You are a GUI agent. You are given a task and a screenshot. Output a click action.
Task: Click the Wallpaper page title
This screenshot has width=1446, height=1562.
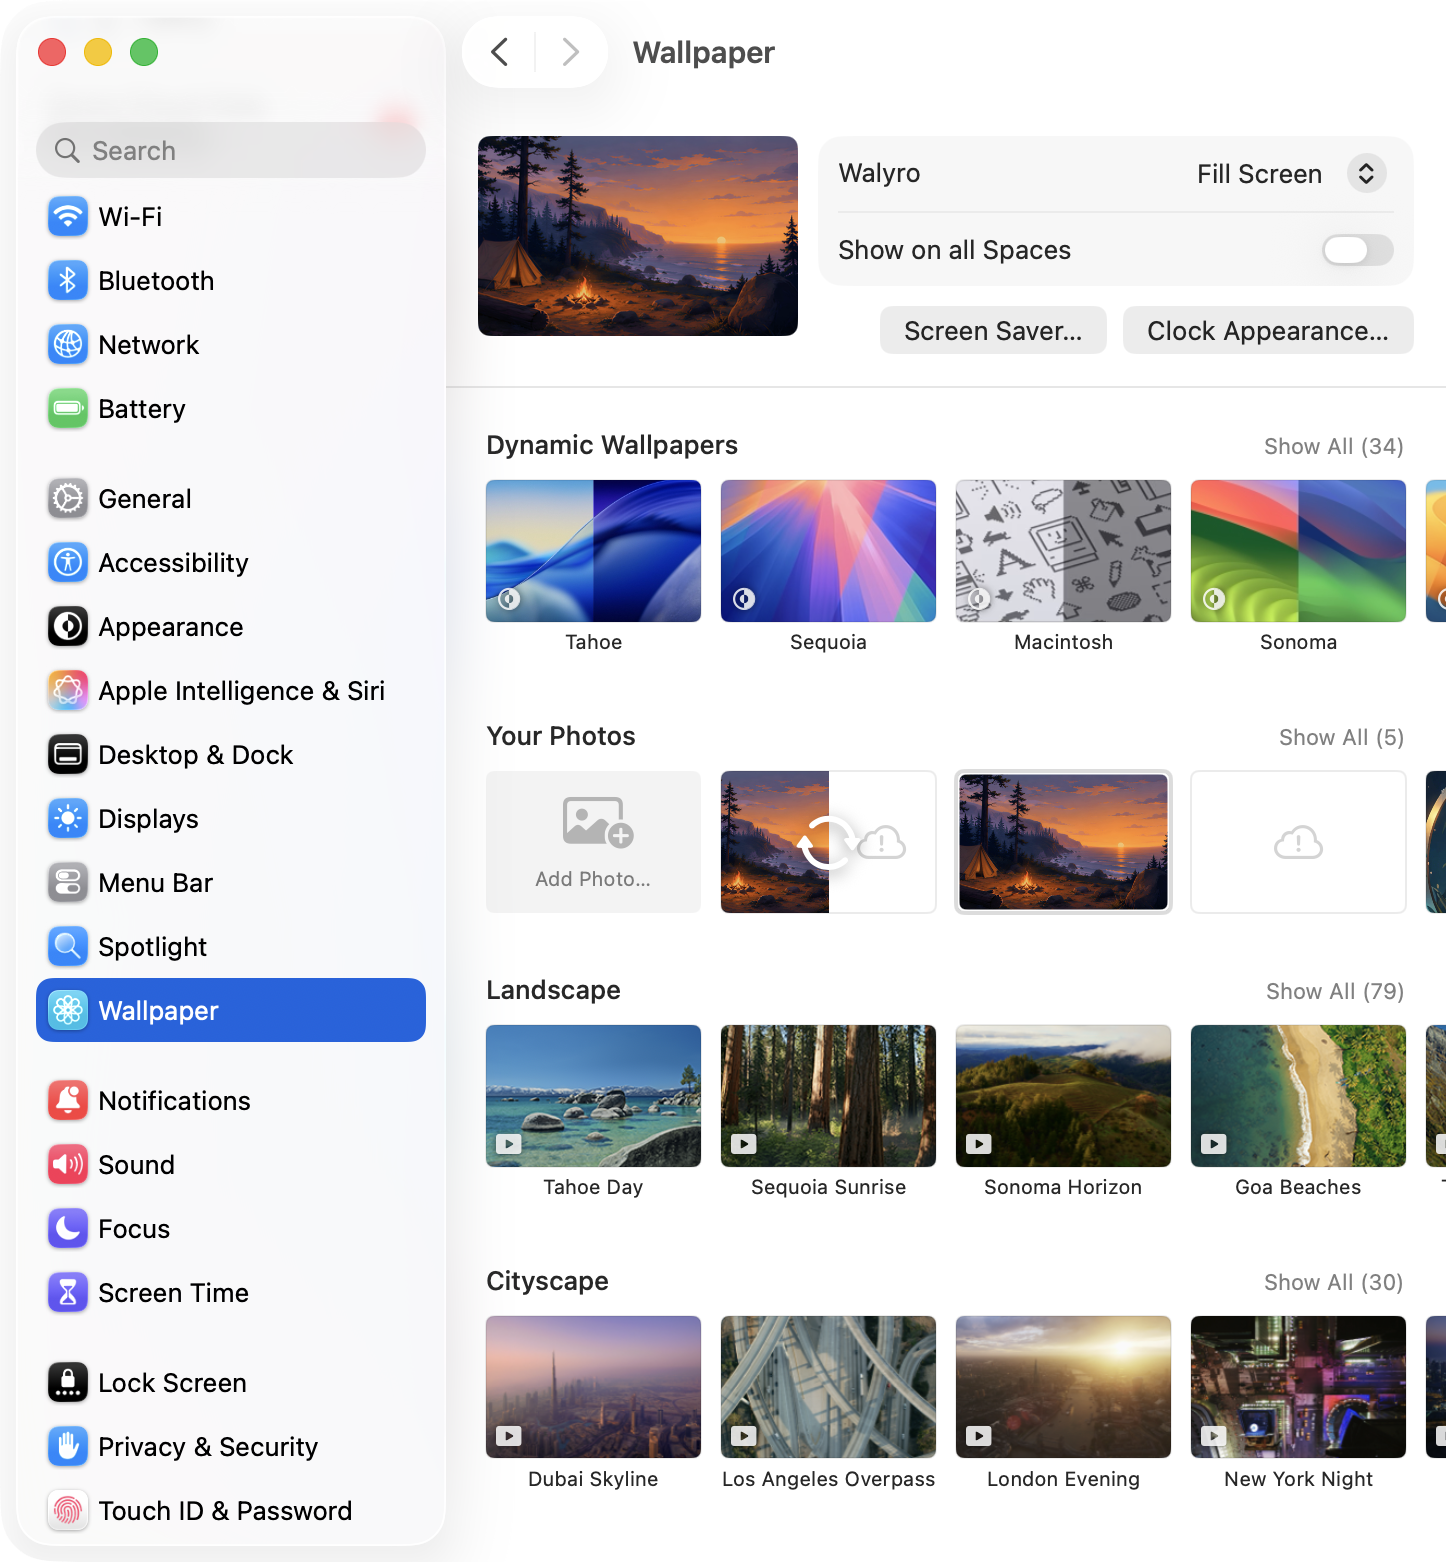tap(704, 52)
